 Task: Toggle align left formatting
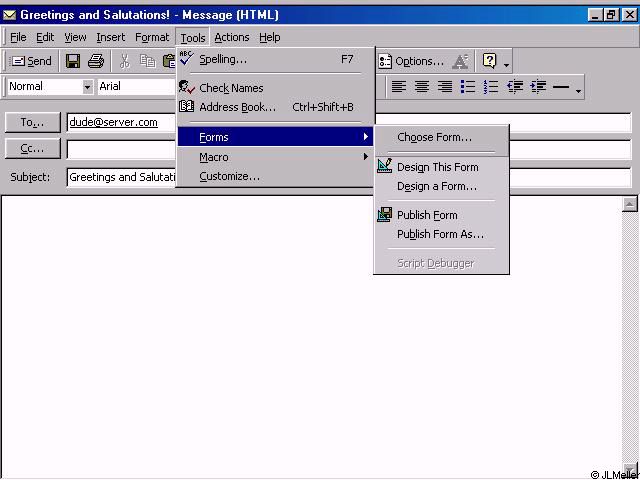(399, 87)
